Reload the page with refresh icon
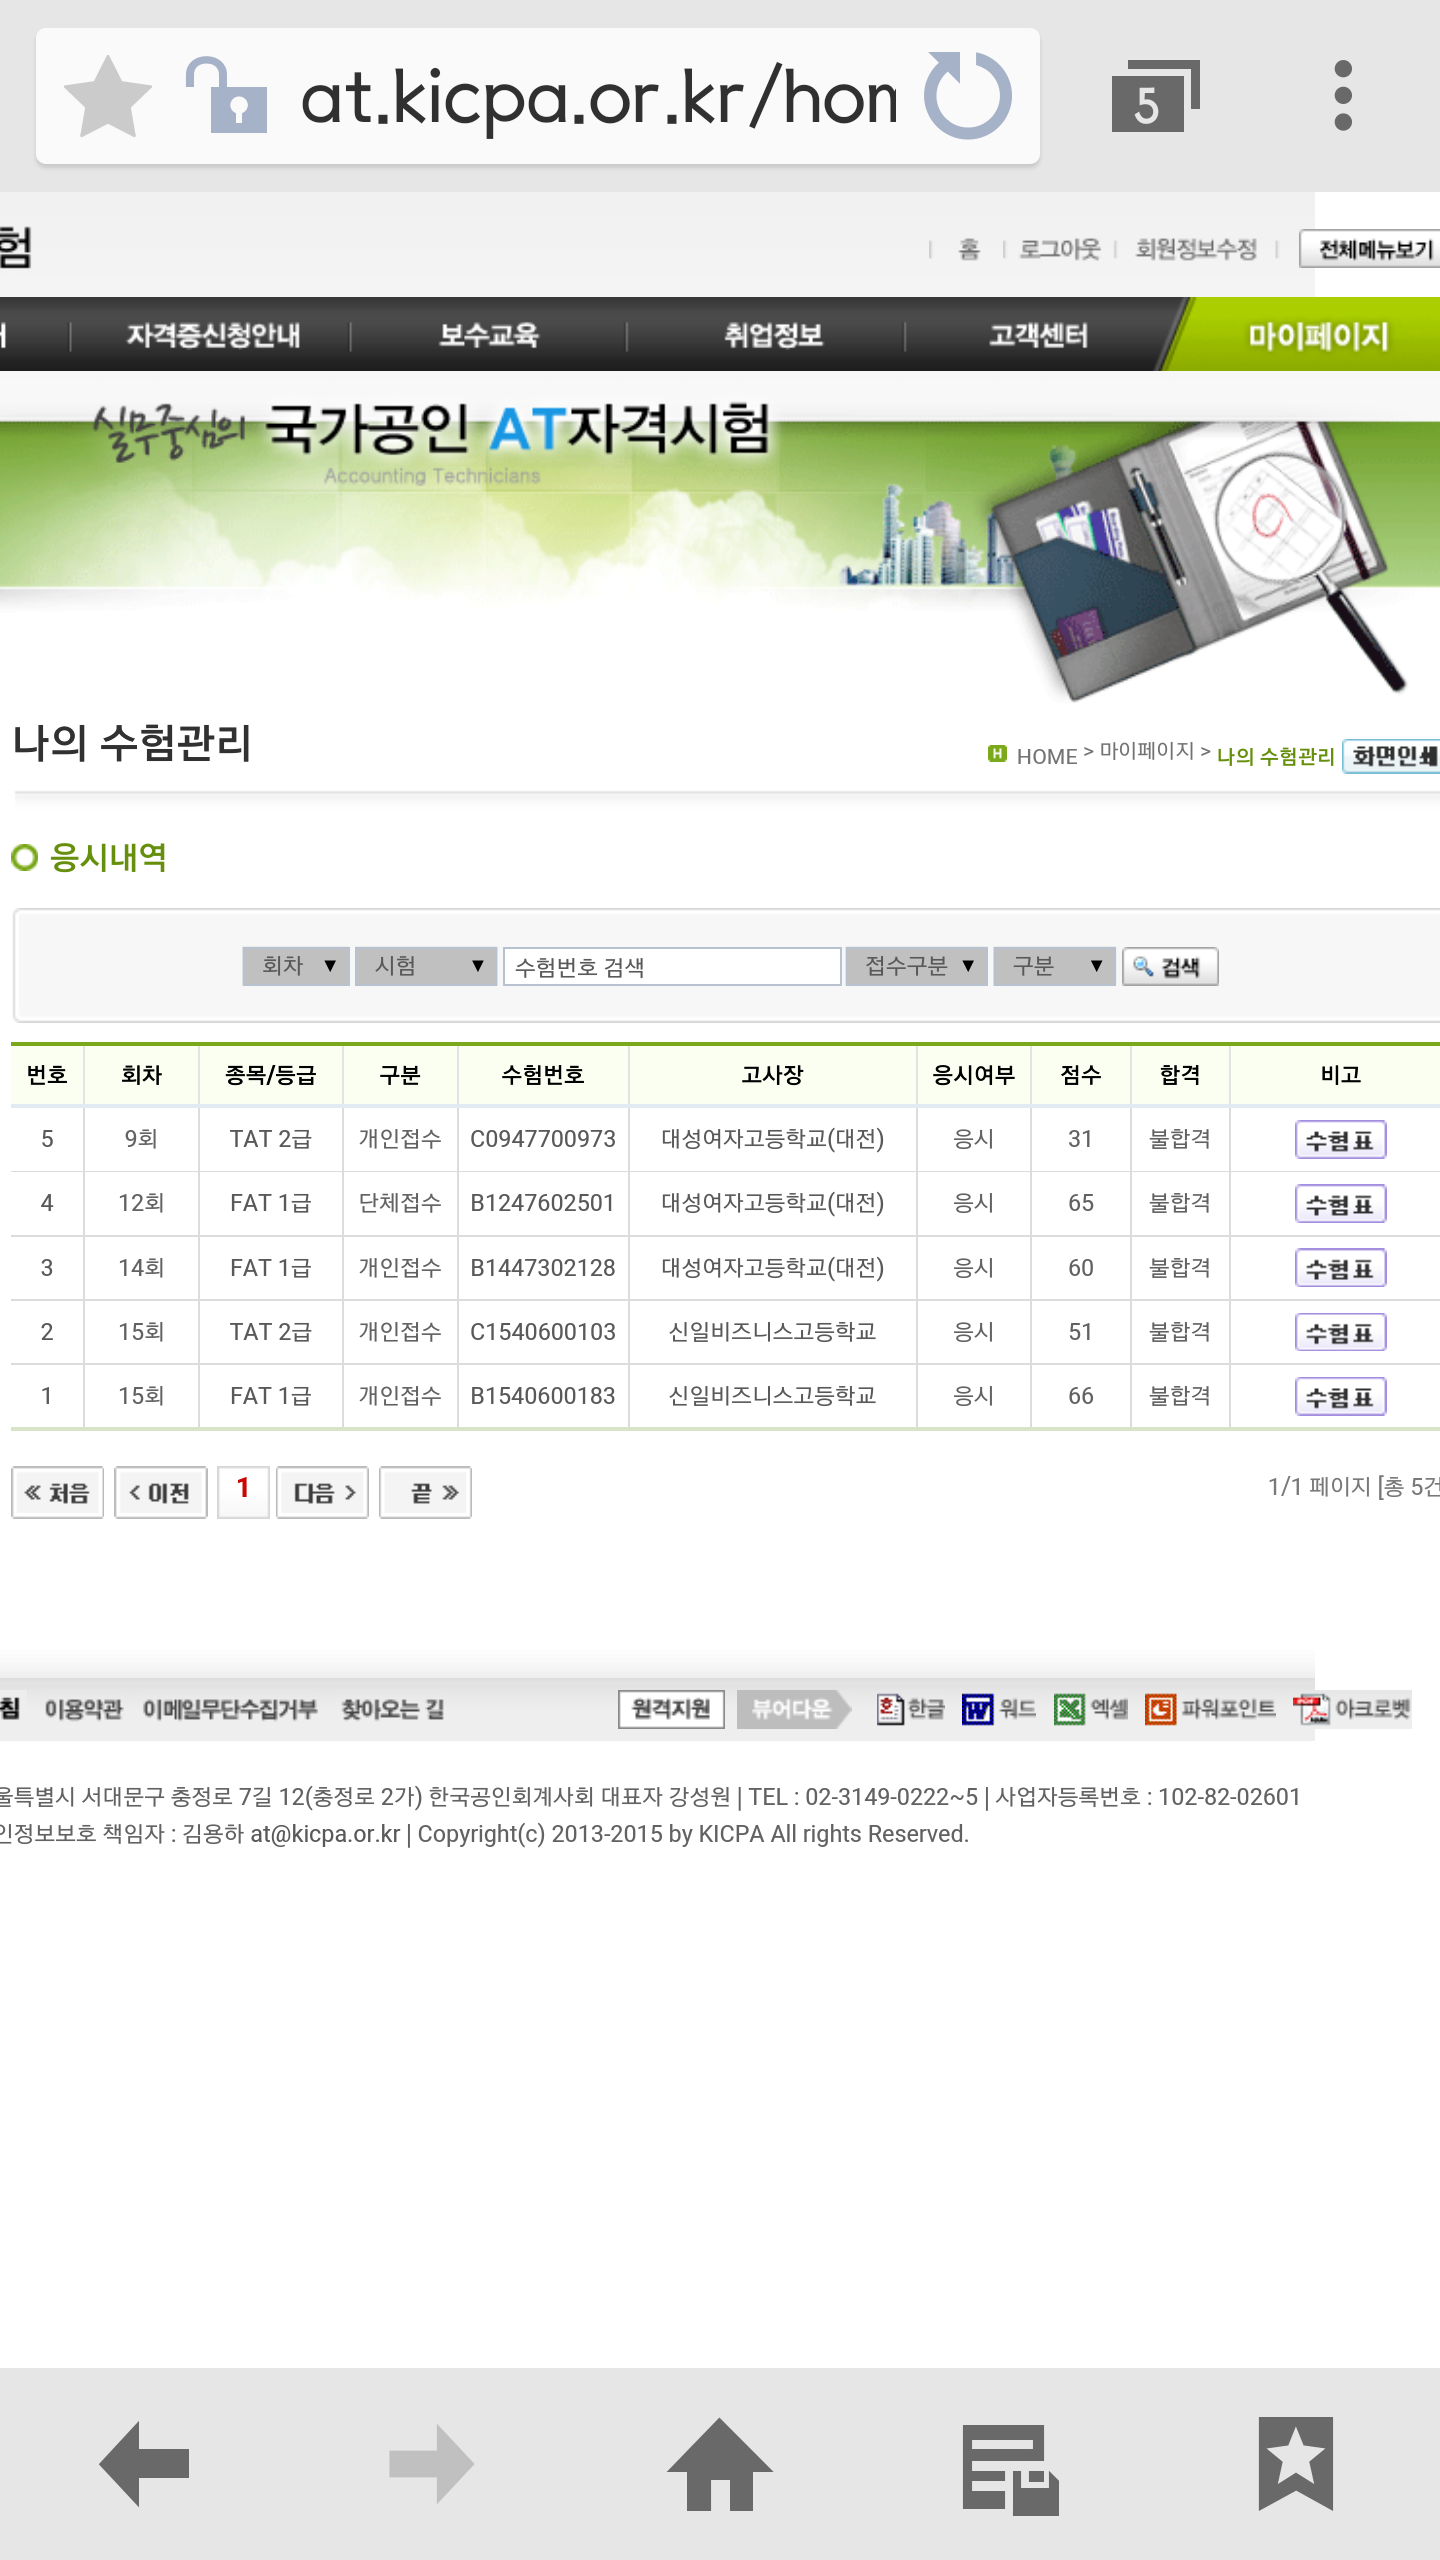The height and width of the screenshot is (2560, 1440). pos(966,97)
